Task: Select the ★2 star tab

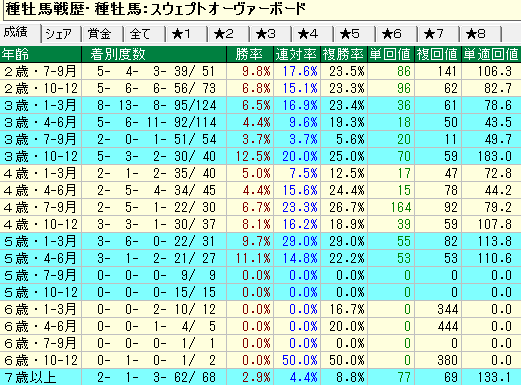Action: (x=228, y=34)
